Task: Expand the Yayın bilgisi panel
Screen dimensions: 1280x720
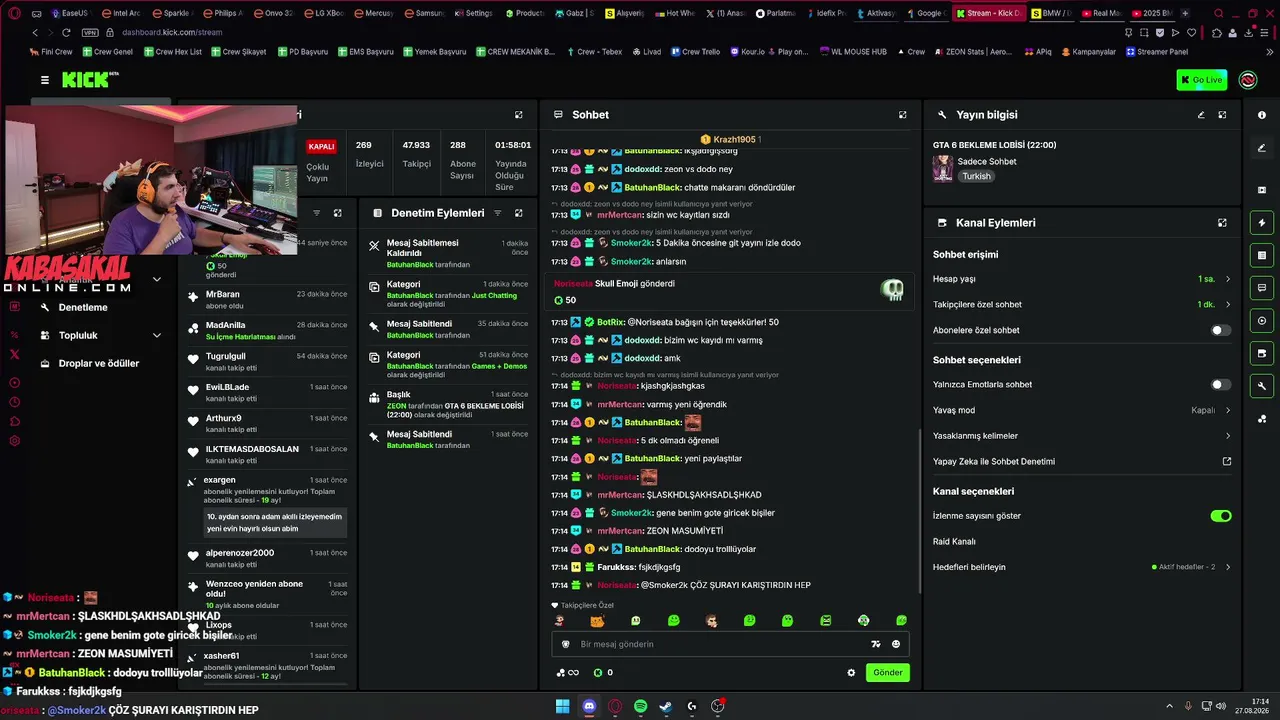Action: pos(1222,115)
